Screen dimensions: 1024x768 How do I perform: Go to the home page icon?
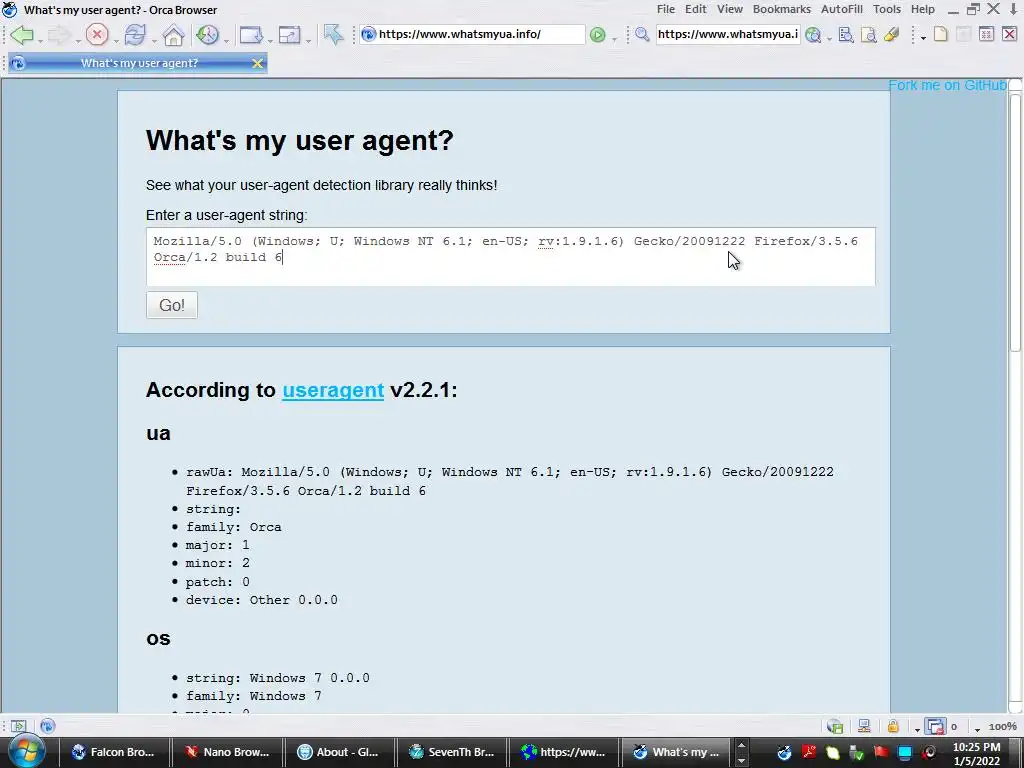[x=173, y=35]
